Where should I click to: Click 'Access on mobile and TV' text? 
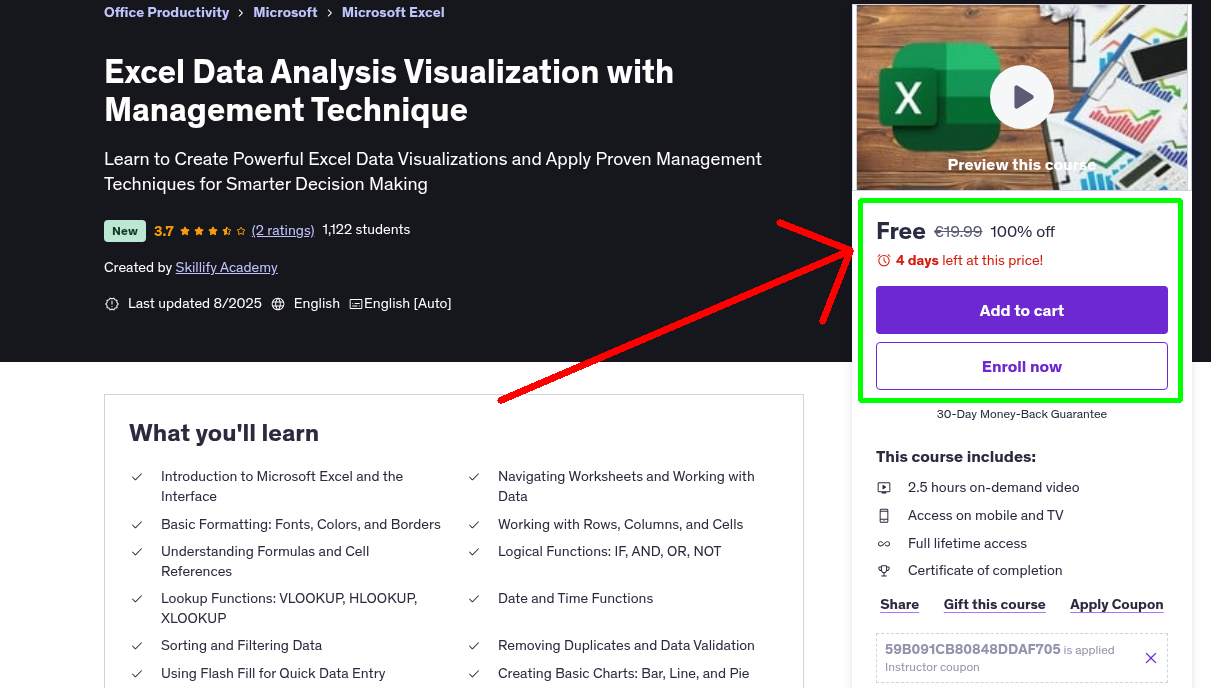pos(985,516)
